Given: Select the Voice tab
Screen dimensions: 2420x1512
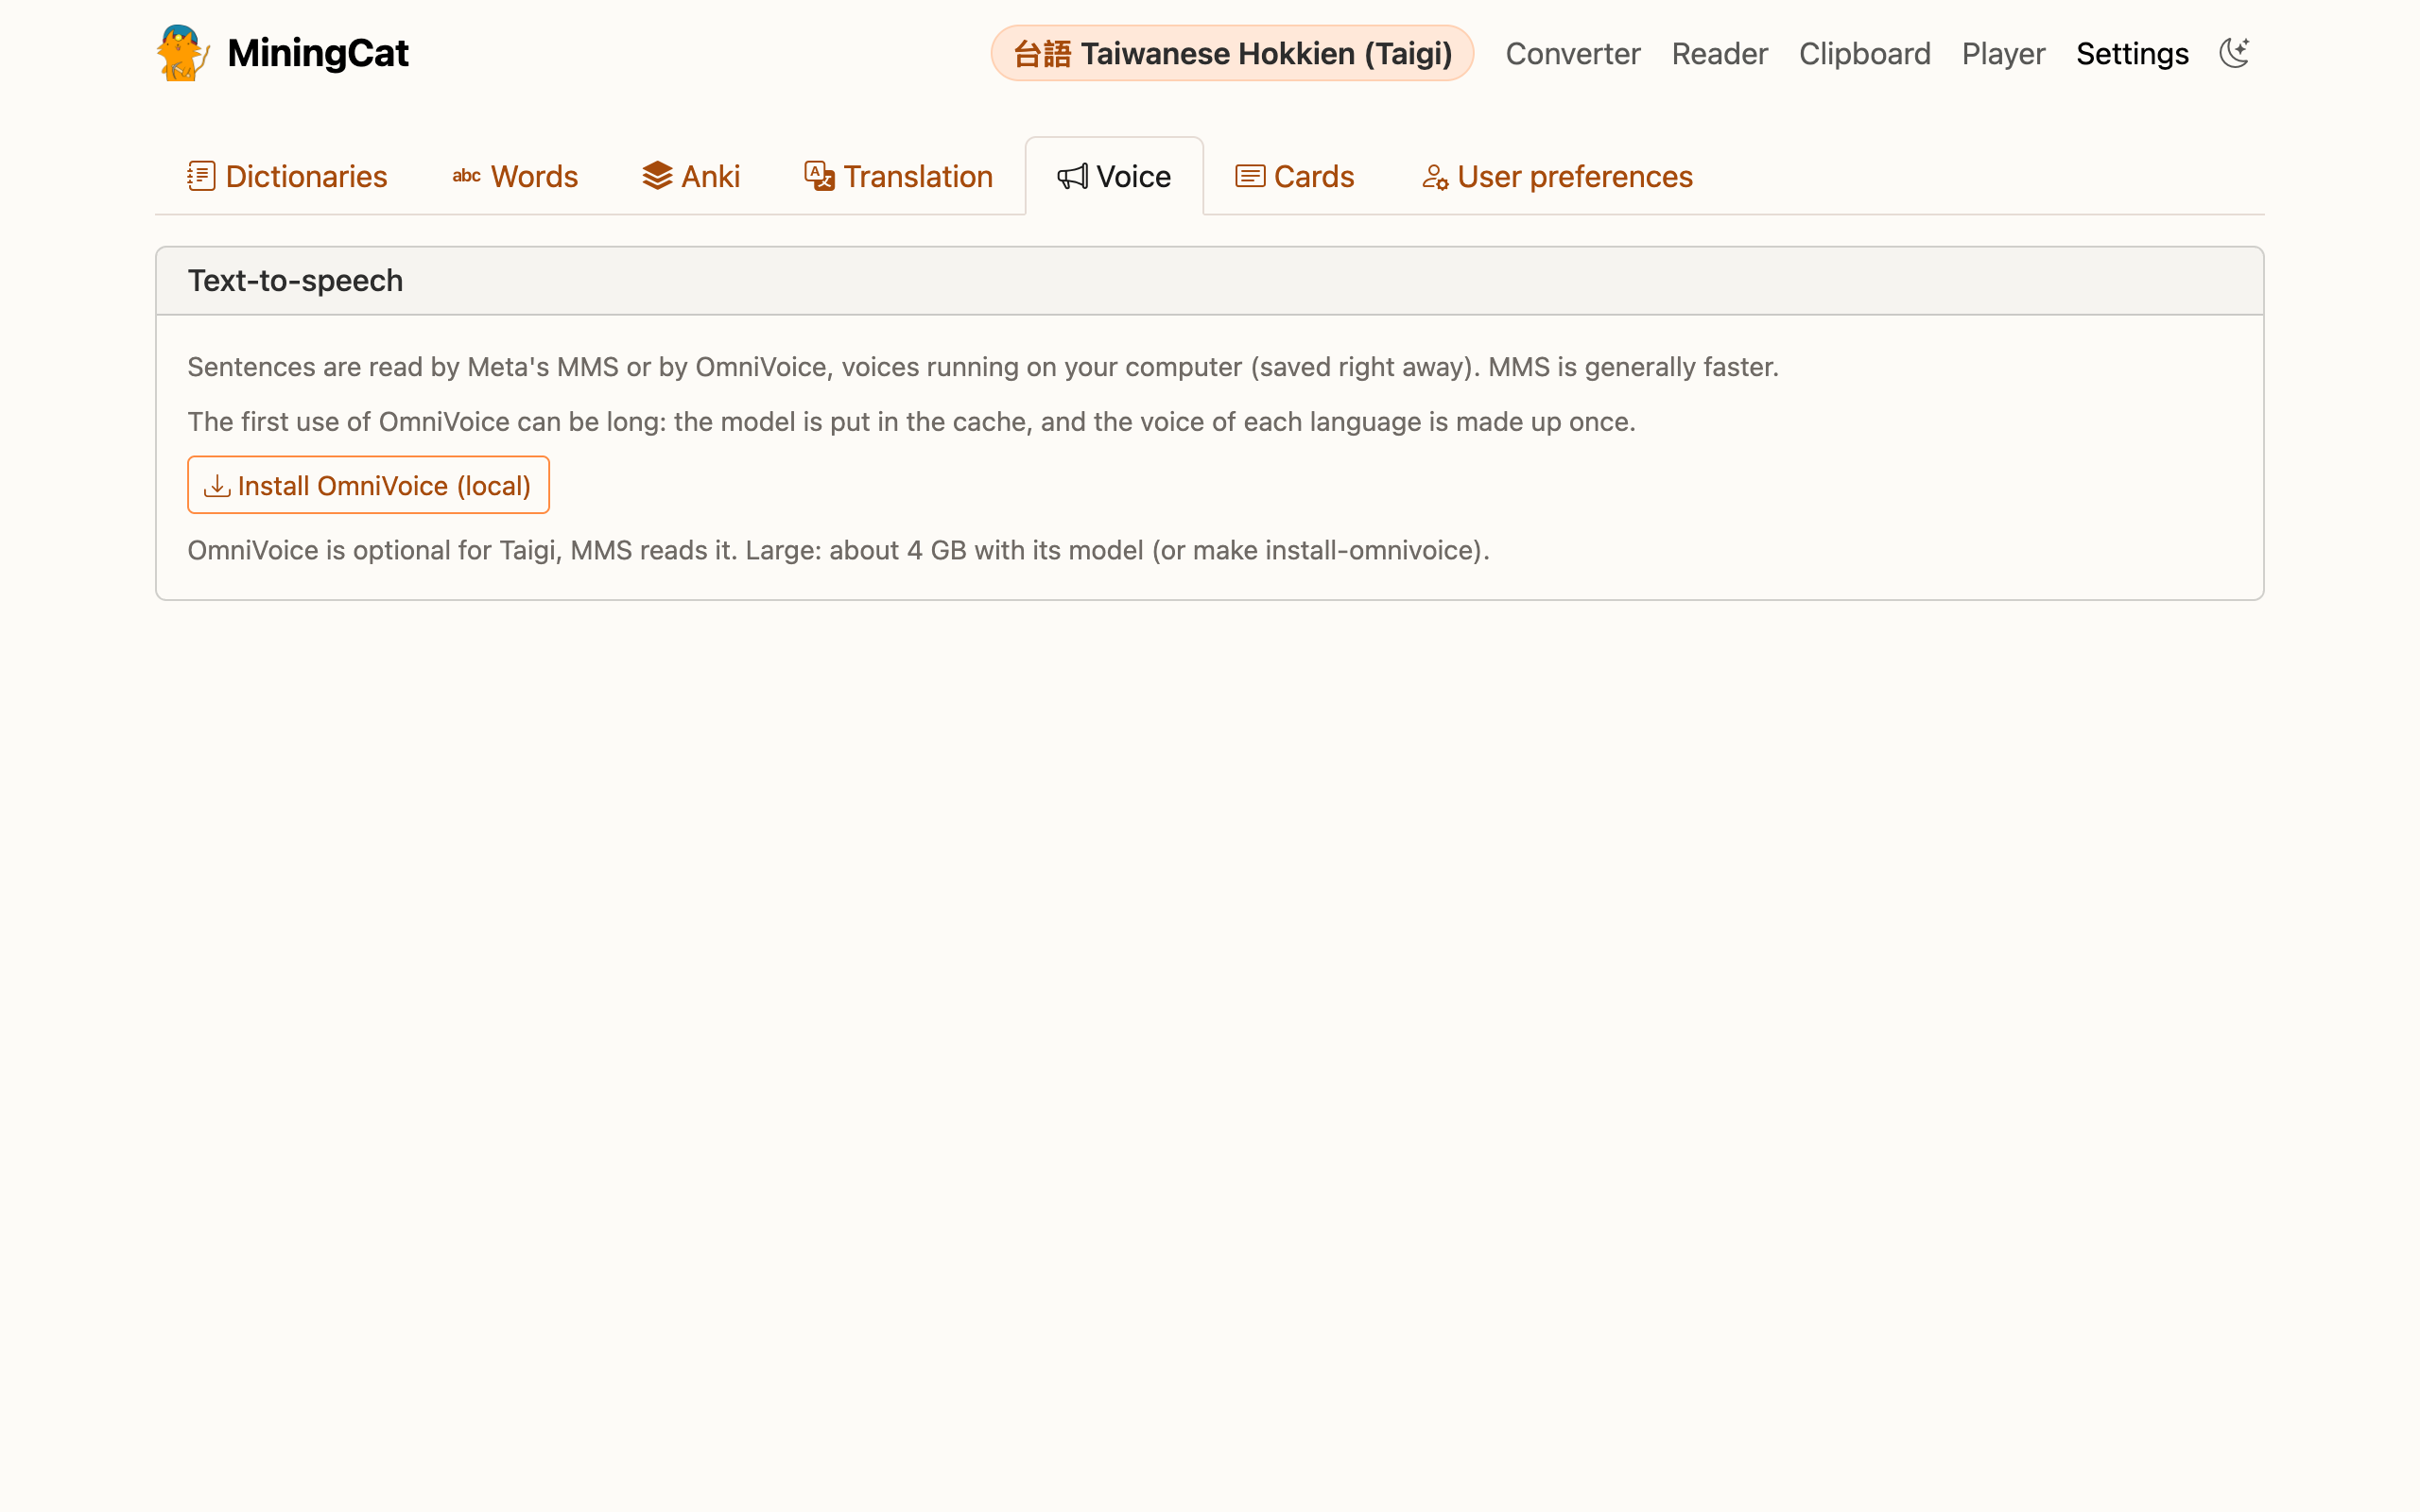Looking at the screenshot, I should click(1114, 177).
